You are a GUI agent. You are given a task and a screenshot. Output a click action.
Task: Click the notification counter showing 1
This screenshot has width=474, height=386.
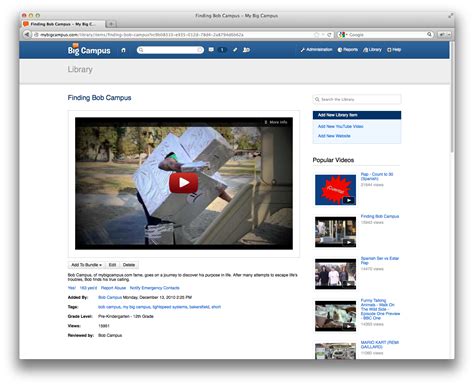tap(222, 50)
